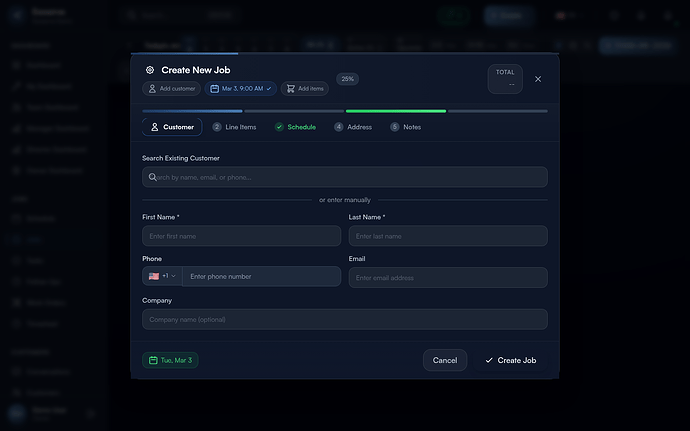Click the Email address field
Viewport: 690px width, 431px height.
(x=448, y=277)
